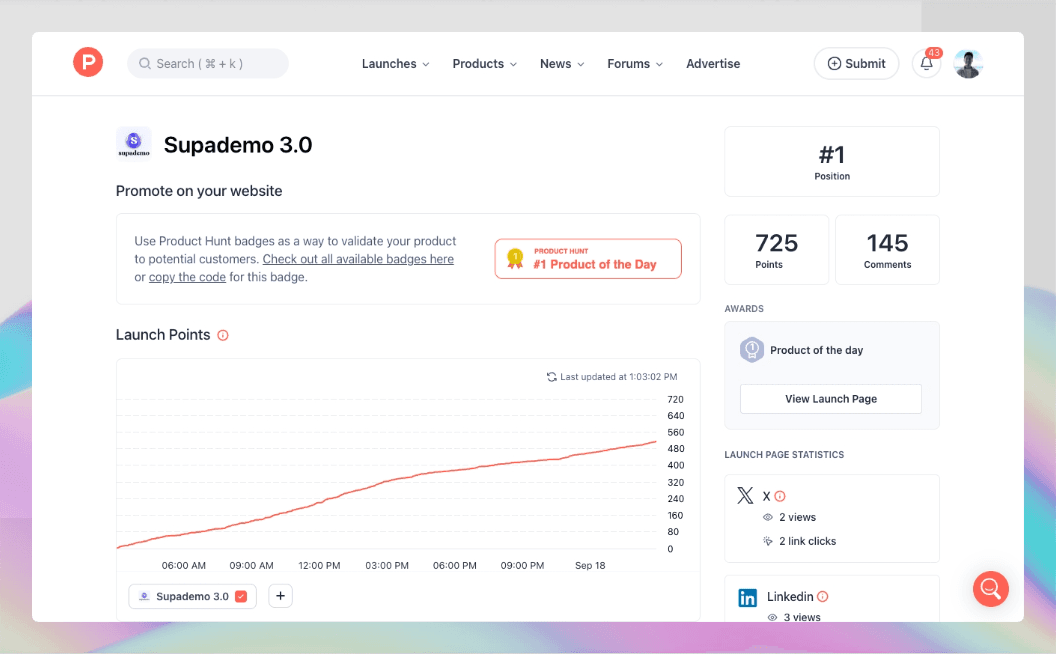The image size is (1056, 654).
Task: Click the X (Twitter) icon in launch statistics
Action: pos(745,495)
